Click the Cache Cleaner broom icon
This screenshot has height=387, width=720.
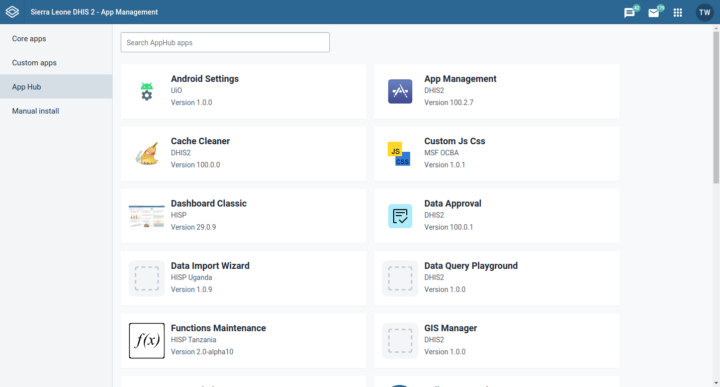(147, 154)
